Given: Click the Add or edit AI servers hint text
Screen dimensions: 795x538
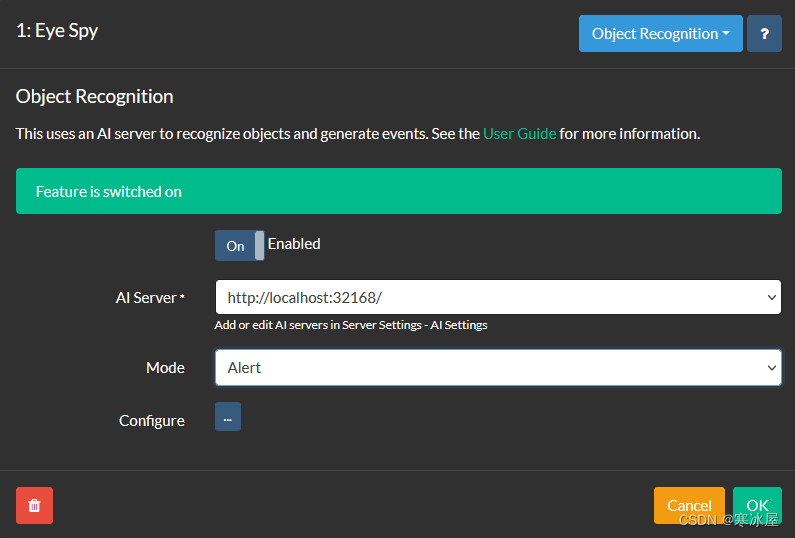Looking at the screenshot, I should click(x=351, y=325).
